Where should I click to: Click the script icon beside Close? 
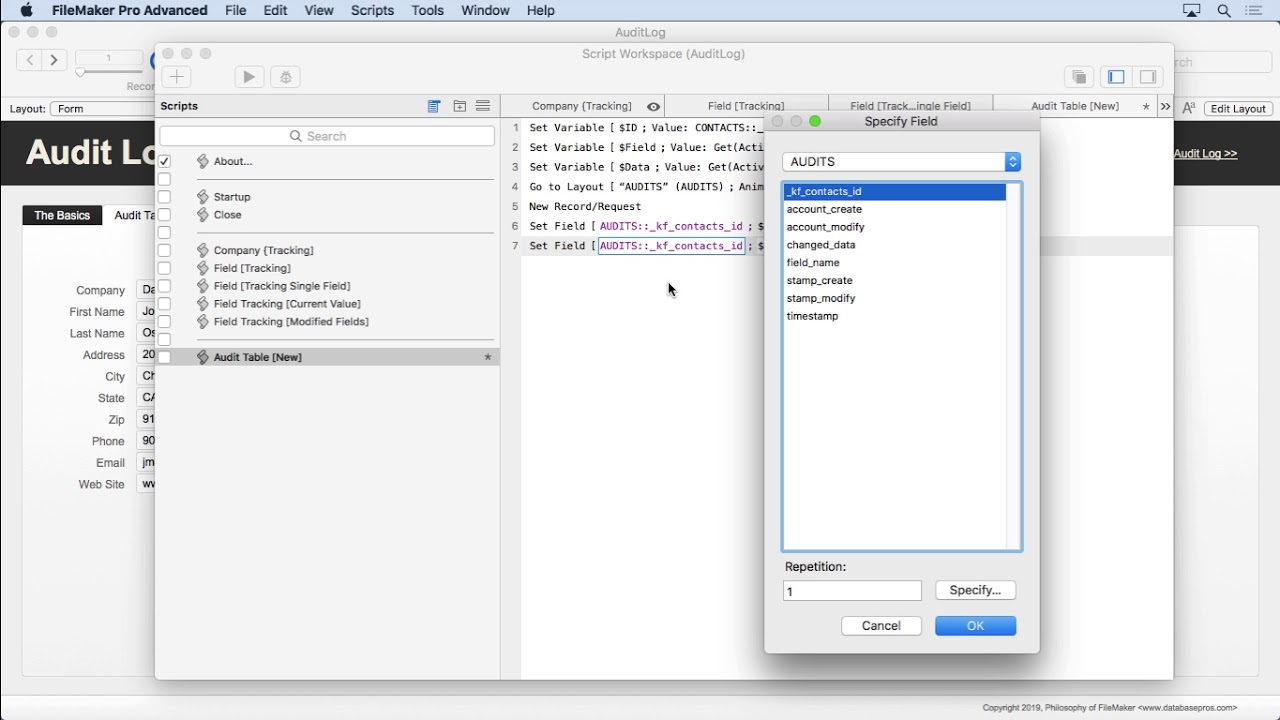[x=203, y=215]
